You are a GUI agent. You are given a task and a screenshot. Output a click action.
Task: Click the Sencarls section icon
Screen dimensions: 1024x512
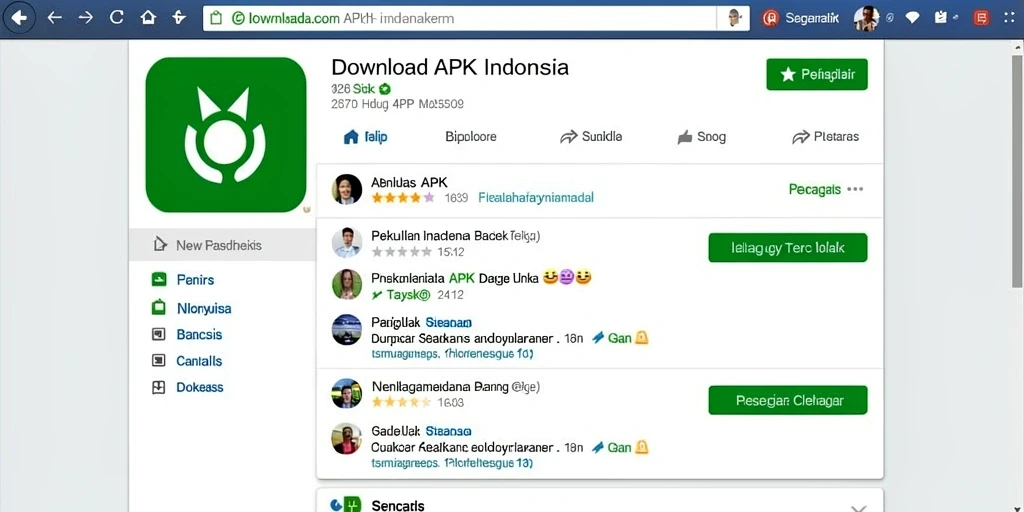point(346,505)
